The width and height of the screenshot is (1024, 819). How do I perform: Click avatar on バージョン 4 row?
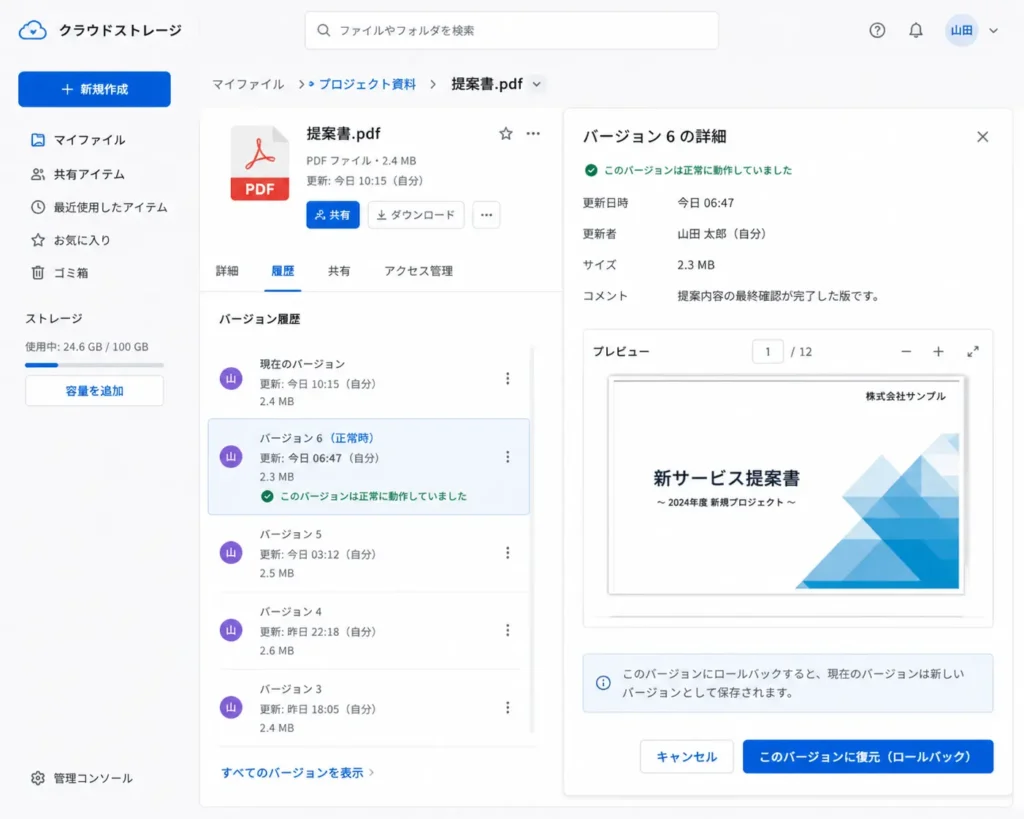231,630
